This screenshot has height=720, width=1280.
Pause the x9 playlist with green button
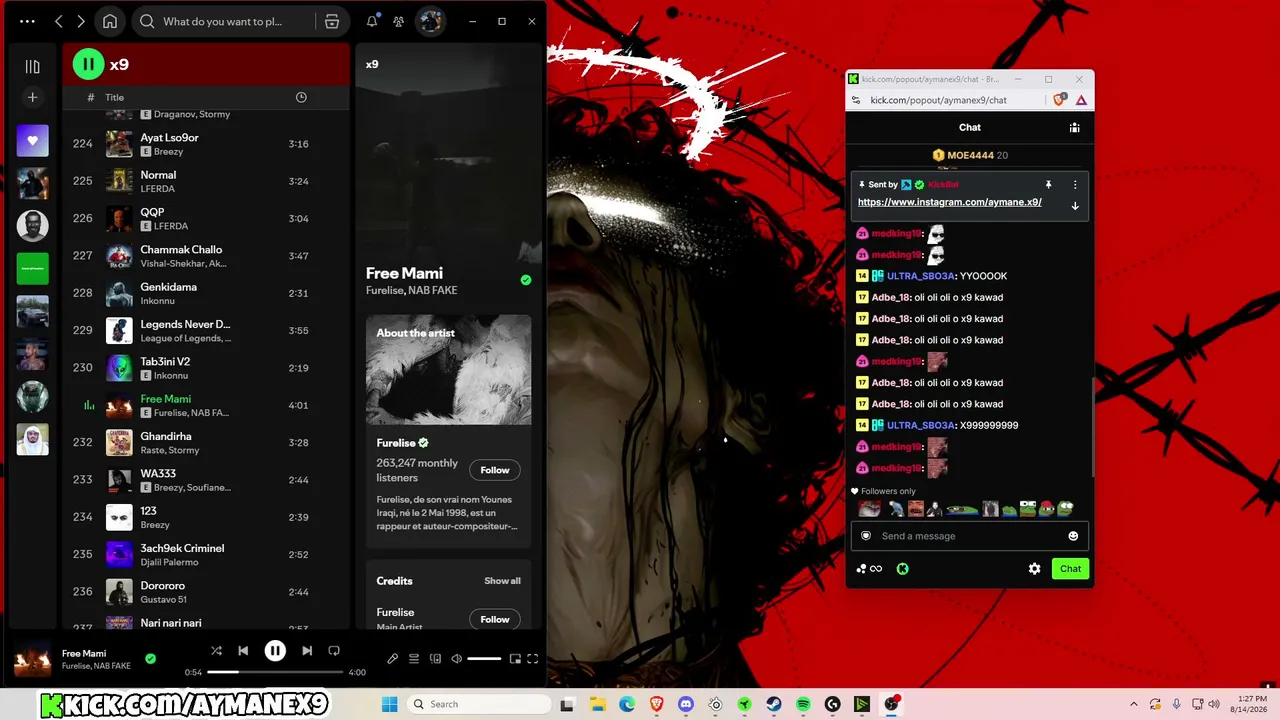tap(88, 64)
